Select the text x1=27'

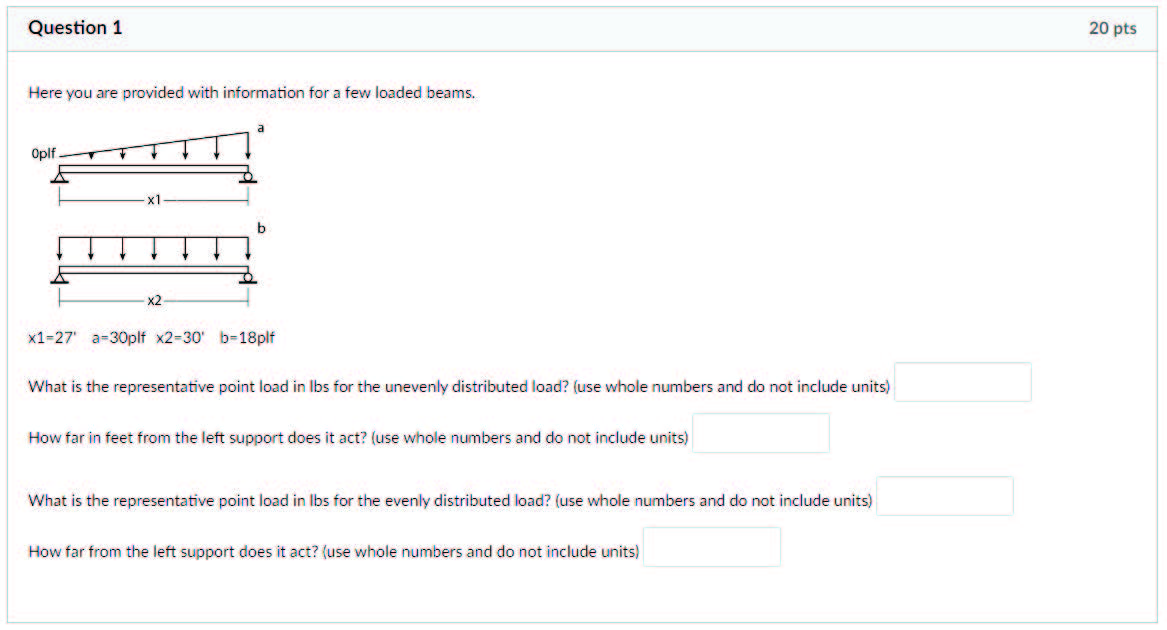(48, 338)
